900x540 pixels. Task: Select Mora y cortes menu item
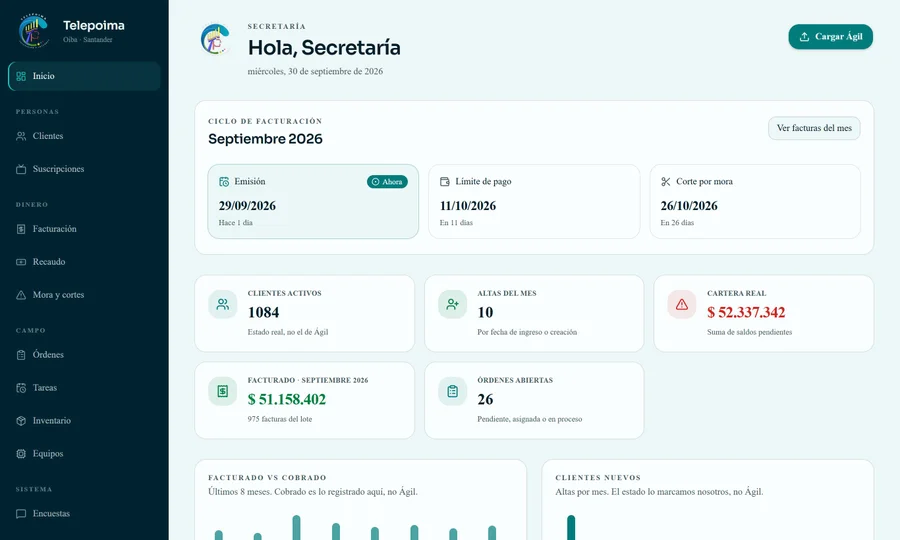point(84,295)
